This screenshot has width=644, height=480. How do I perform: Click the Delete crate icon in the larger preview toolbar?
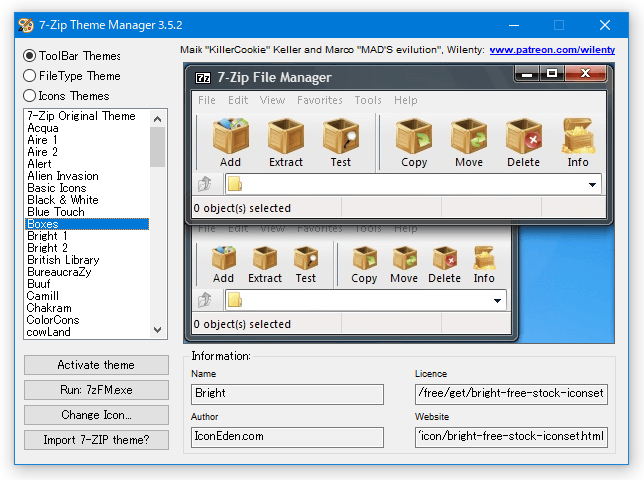(x=524, y=136)
